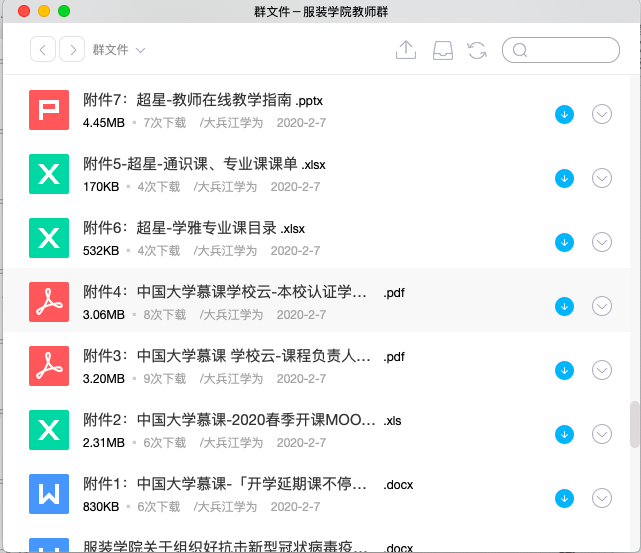Screen dimensions: 641x553
Task: Expand the 群文件 folder dropdown
Action: [119, 50]
